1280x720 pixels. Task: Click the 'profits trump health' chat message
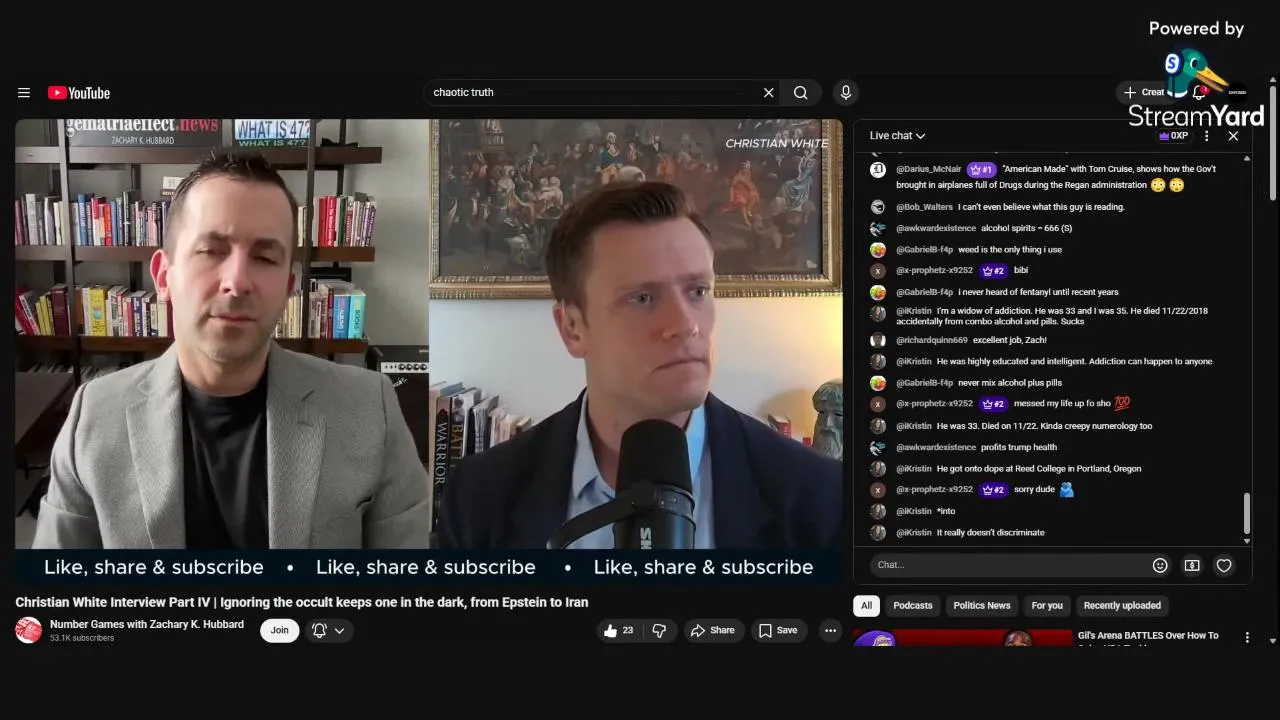[1019, 447]
